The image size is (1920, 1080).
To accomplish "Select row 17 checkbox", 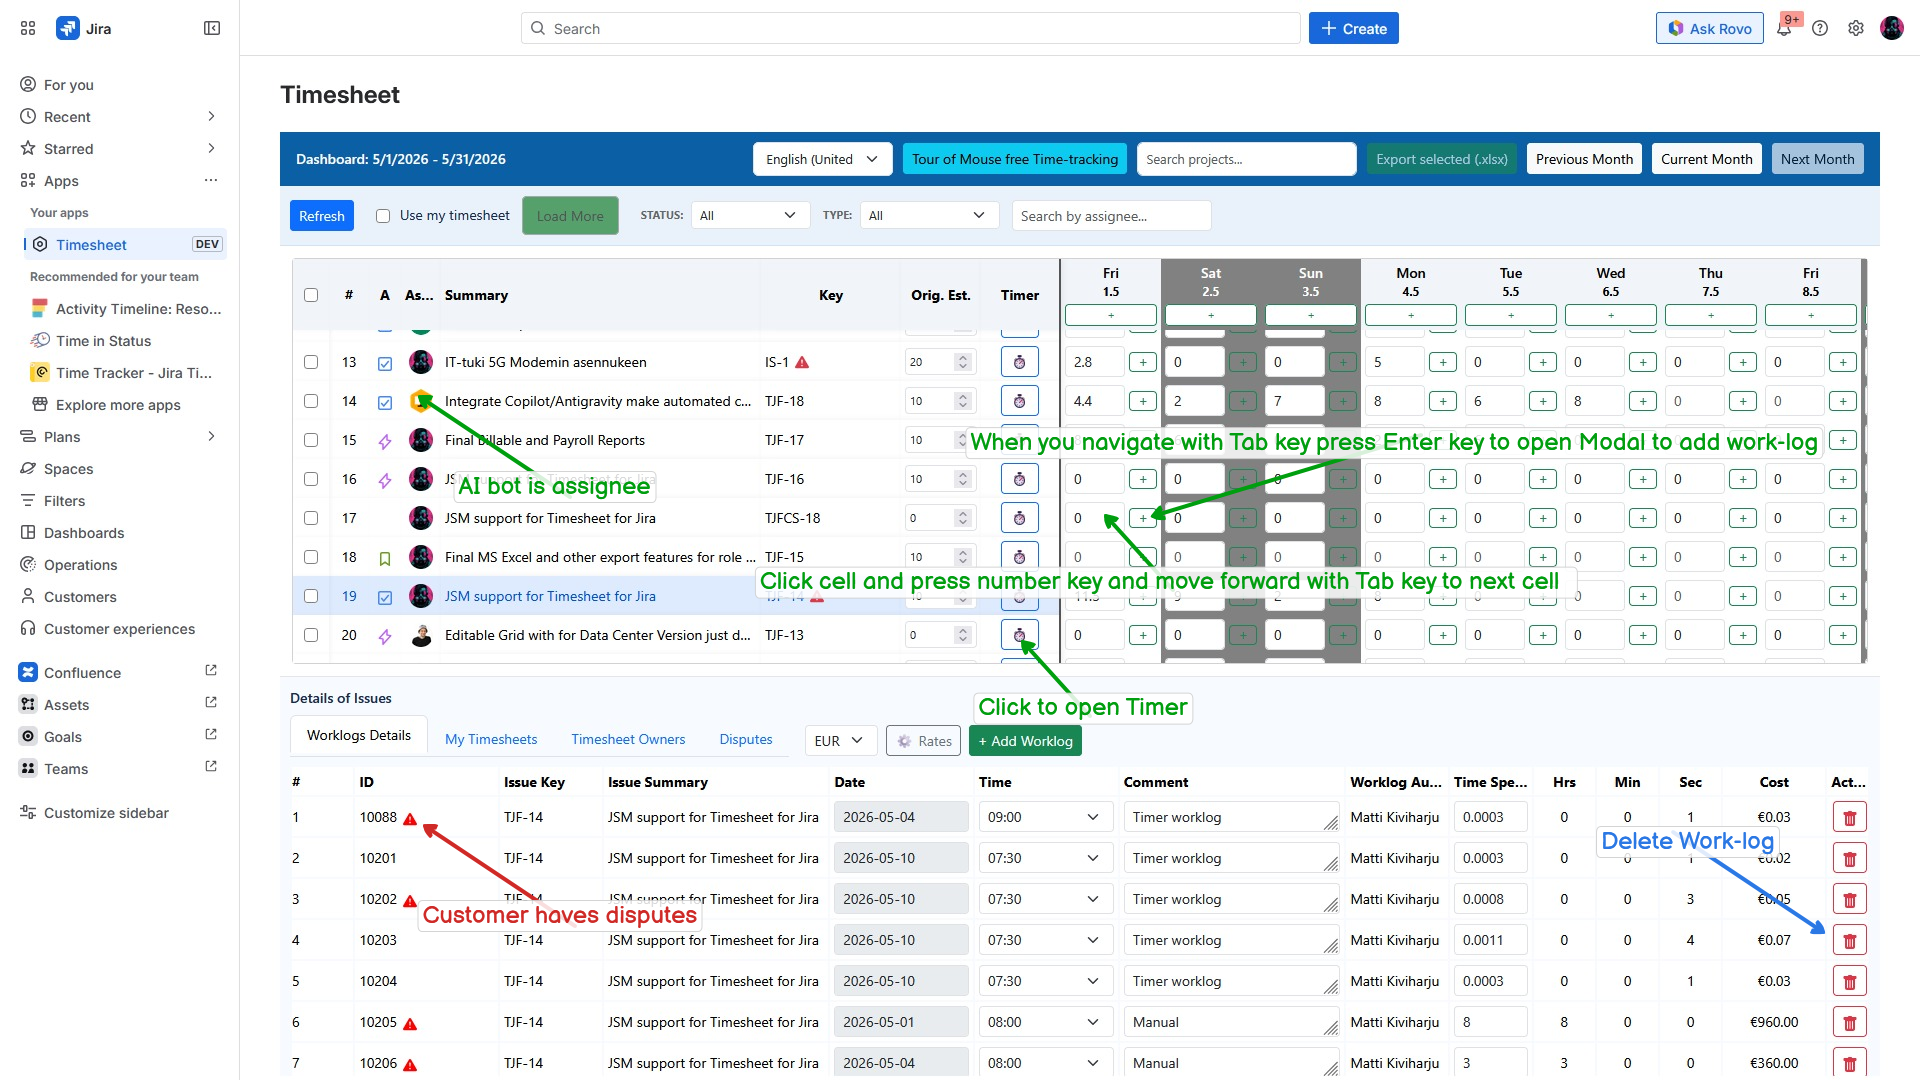I will click(x=311, y=518).
